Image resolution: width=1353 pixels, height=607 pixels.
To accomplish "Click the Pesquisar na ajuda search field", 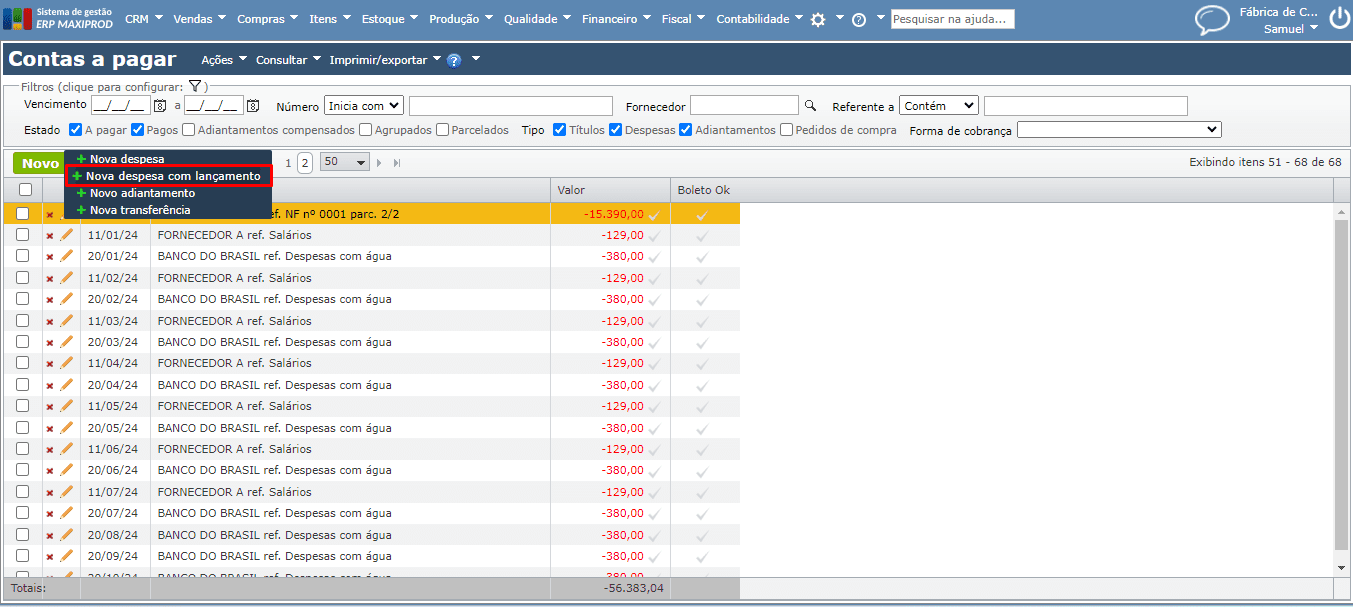I will pos(953,19).
